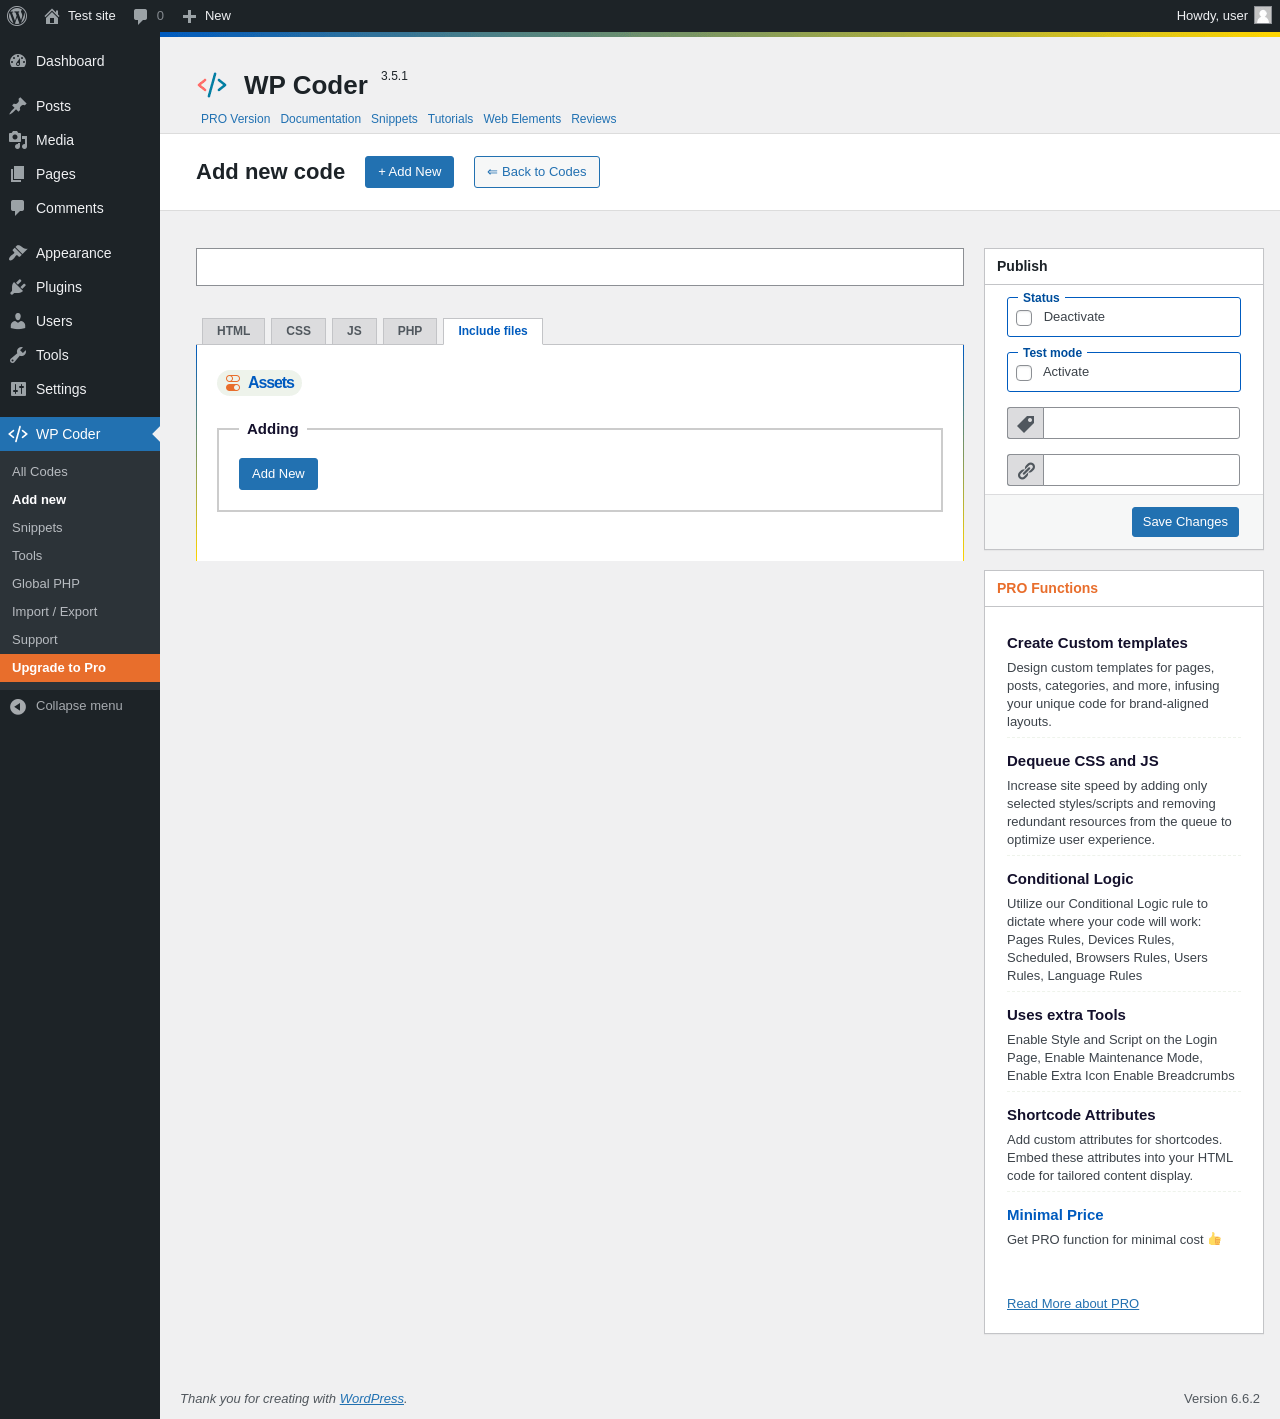Click the Collapse menu arrow icon

pos(18,707)
